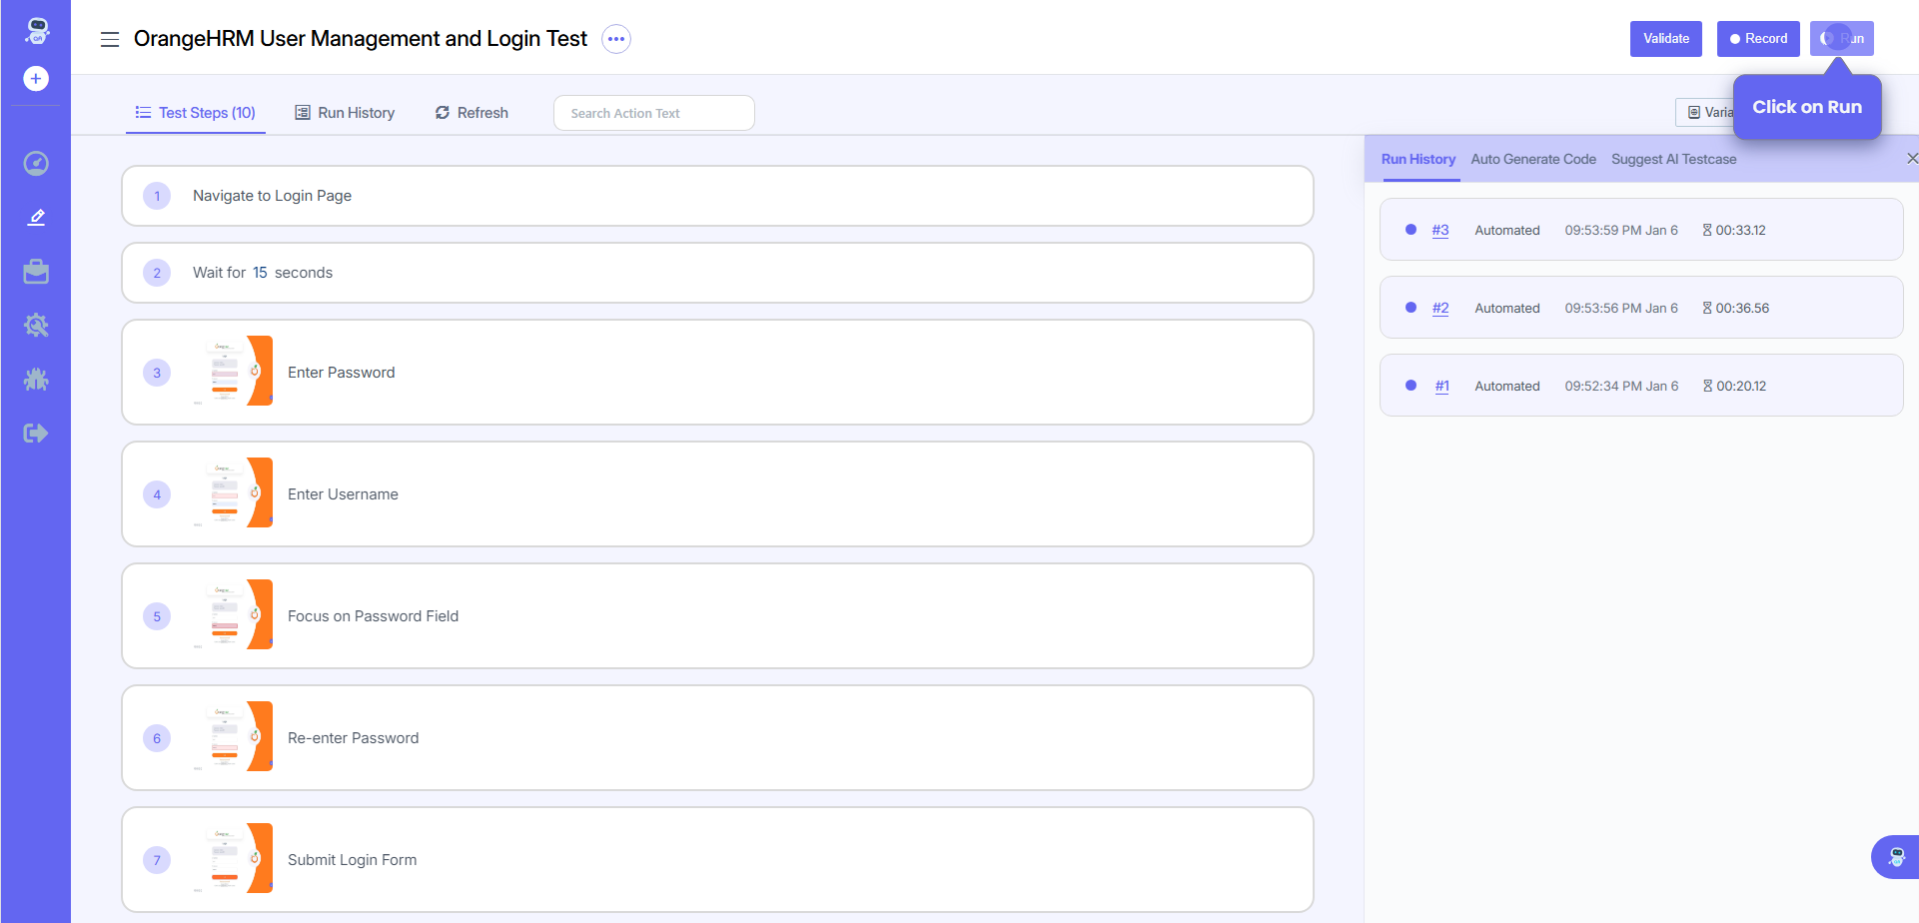Image resolution: width=1919 pixels, height=923 pixels.
Task: Switch to Suggest AI Testcase tab
Action: [1673, 159]
